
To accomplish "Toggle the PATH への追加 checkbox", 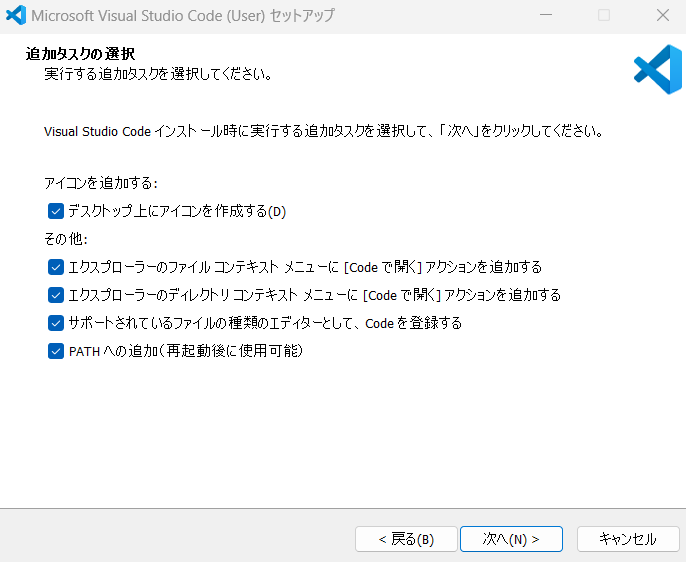I will coord(56,351).
